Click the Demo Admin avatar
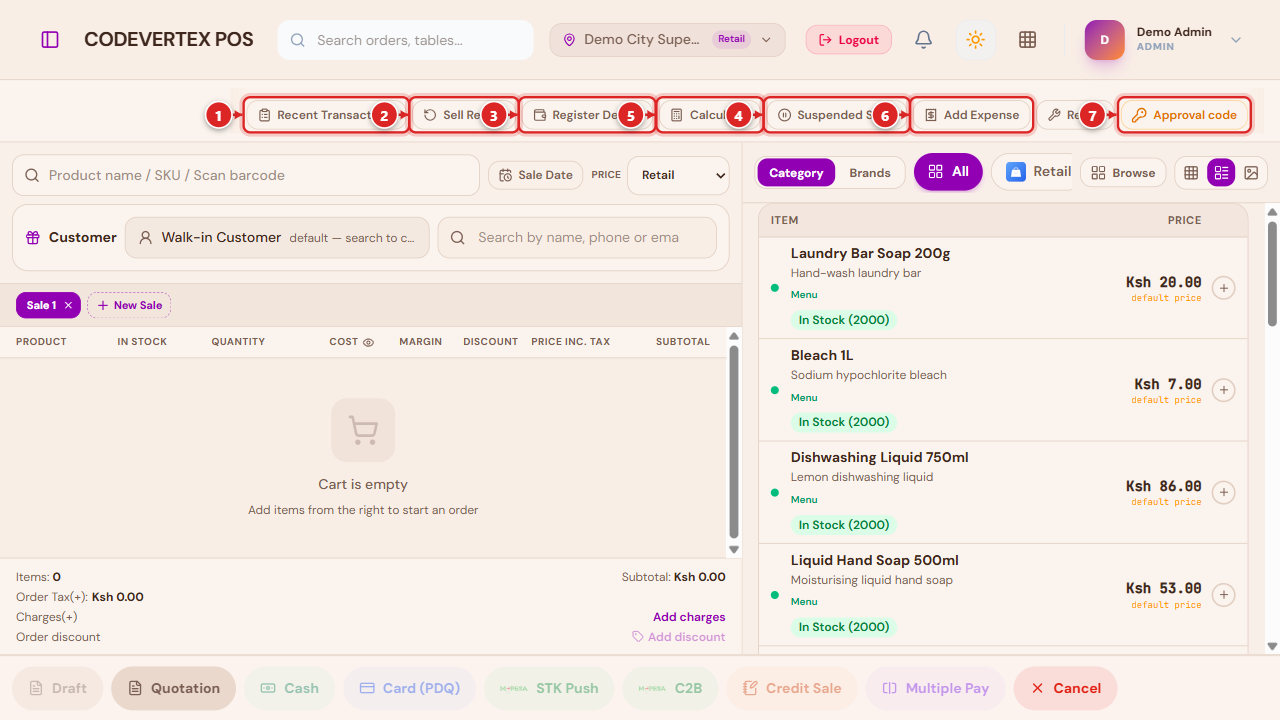Screen dimensions: 1280x720 (x=1105, y=40)
